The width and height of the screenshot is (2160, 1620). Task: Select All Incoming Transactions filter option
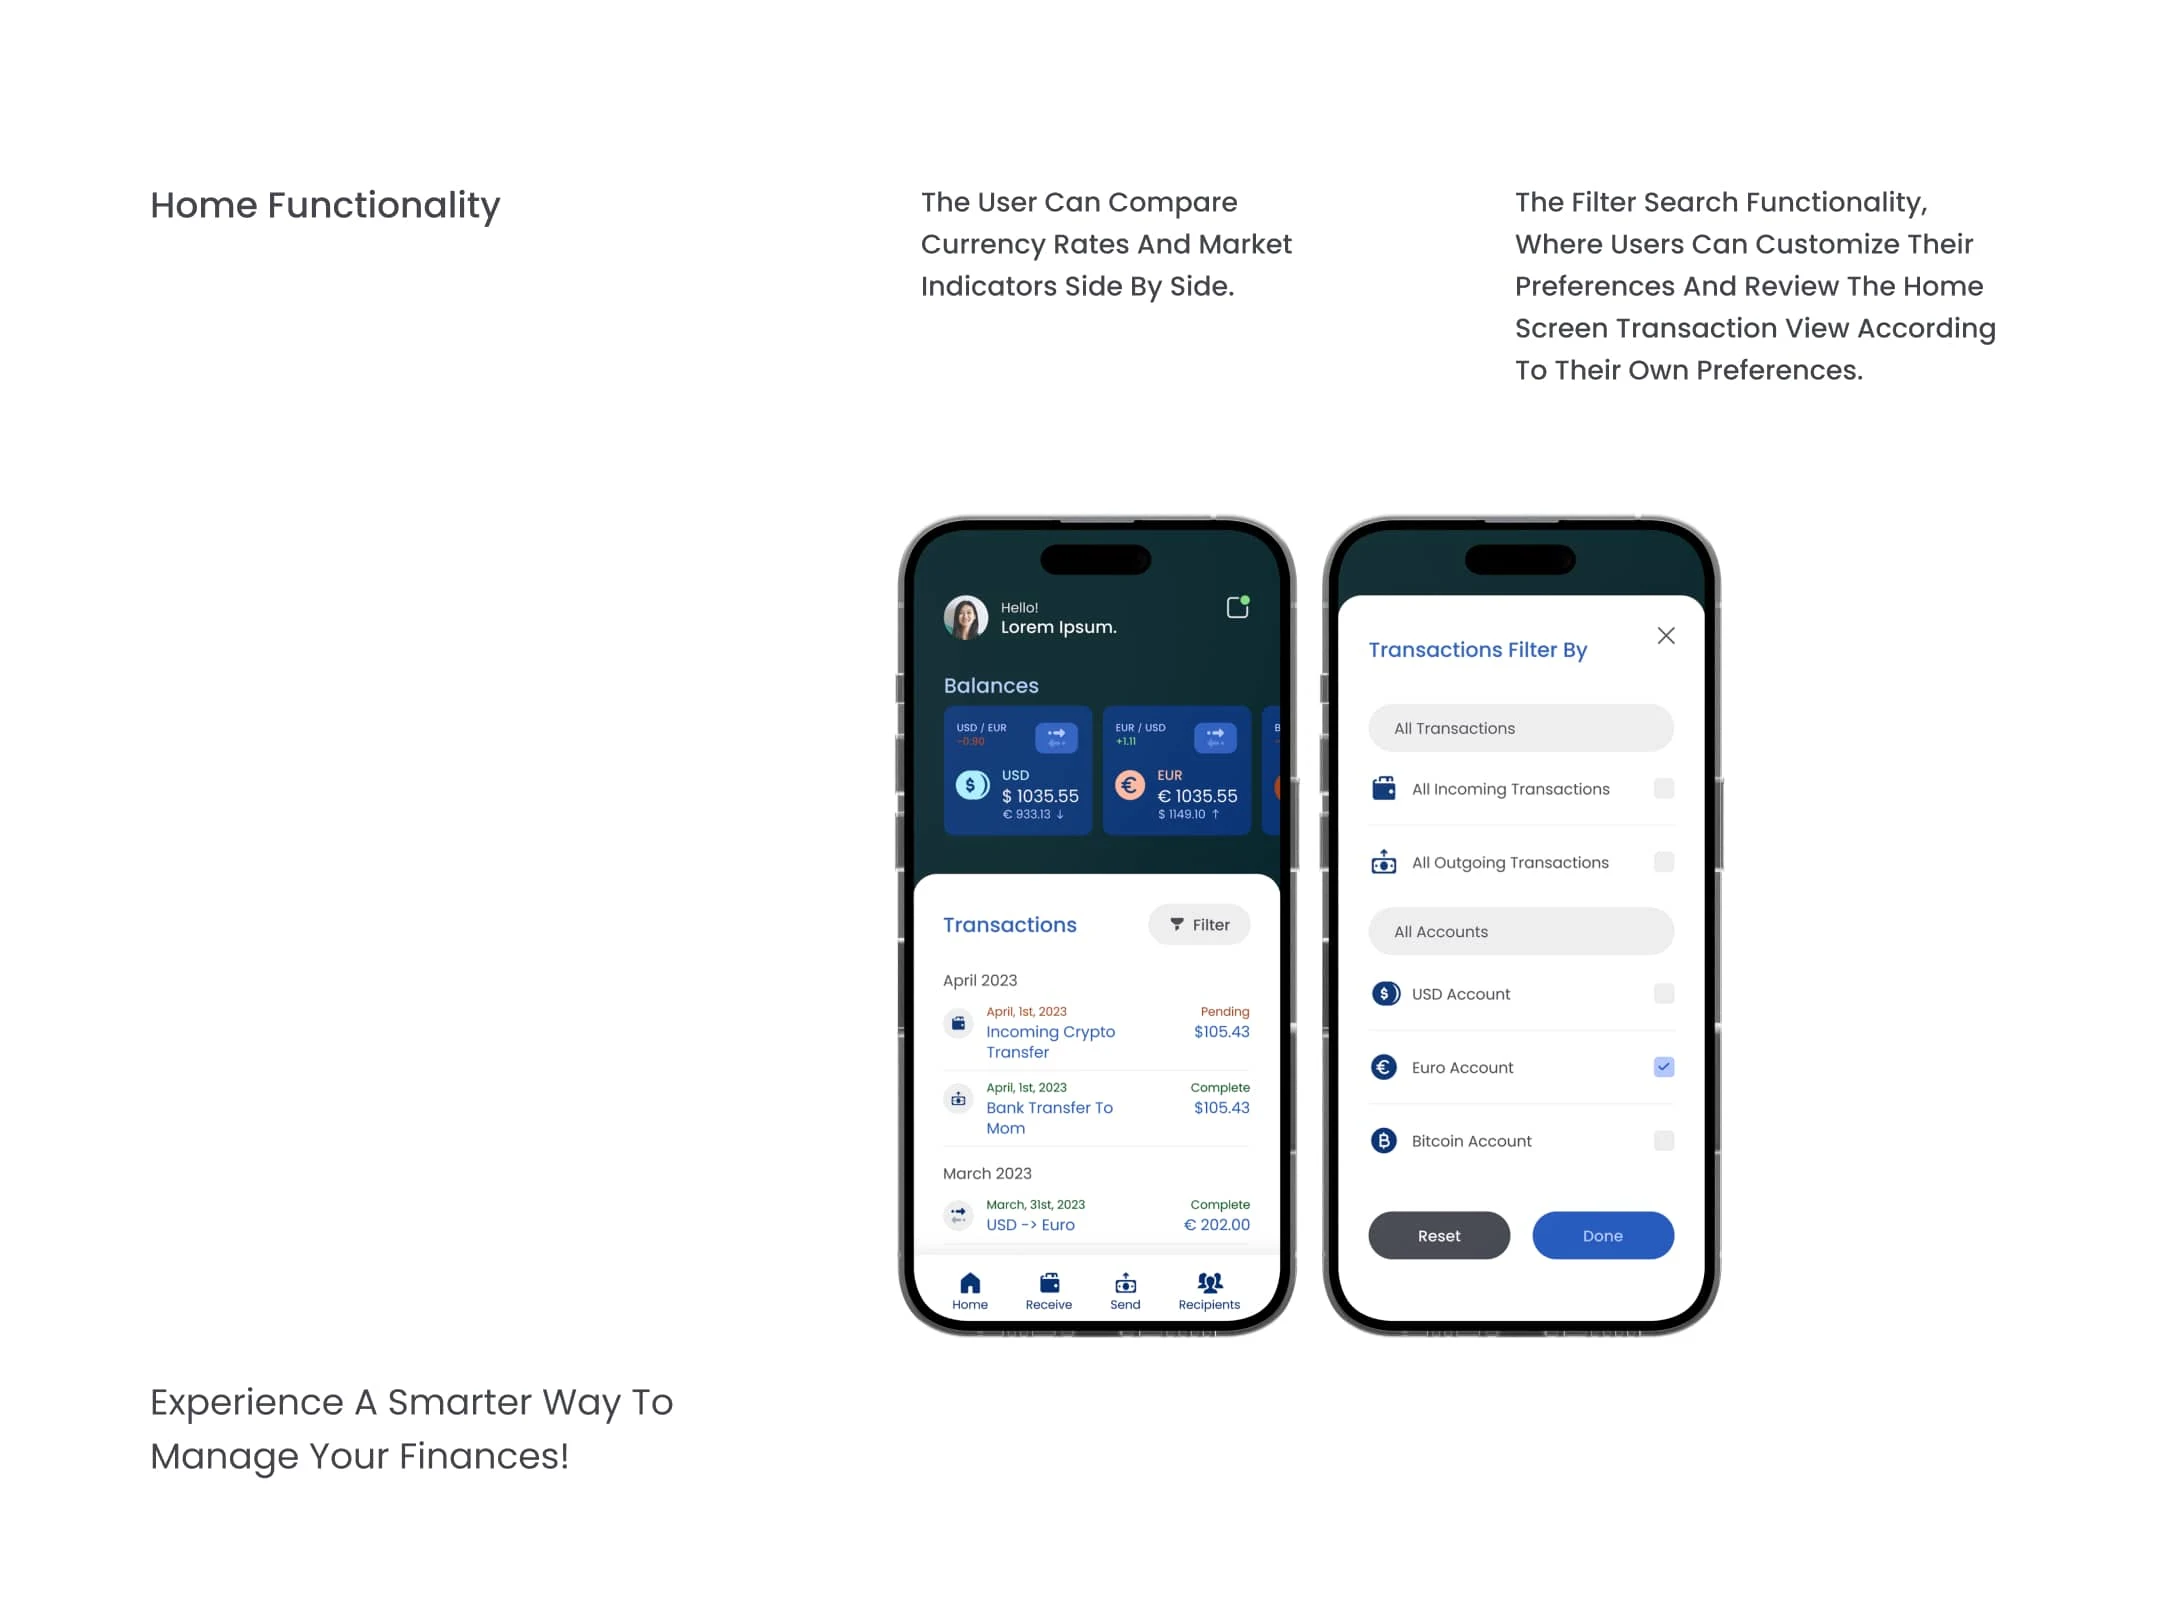(1662, 788)
